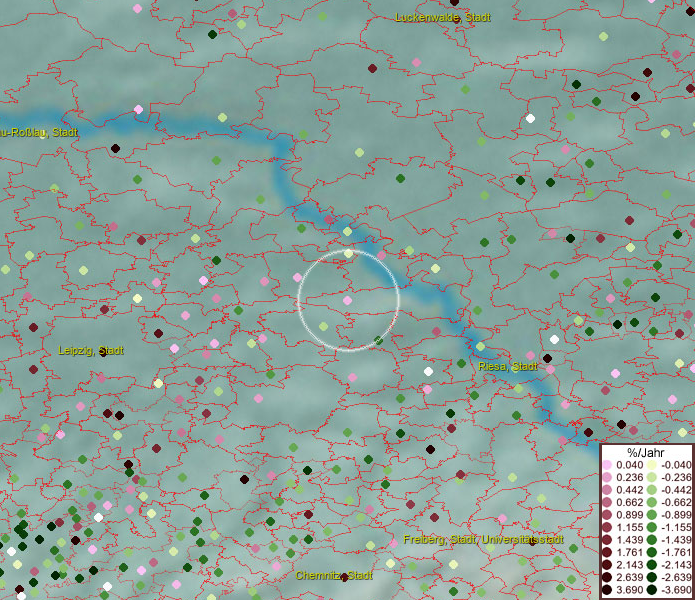Viewport: 695px width, 600px height.
Task: Click the pink swatch for 0.040 in legend
Action: pos(607,465)
